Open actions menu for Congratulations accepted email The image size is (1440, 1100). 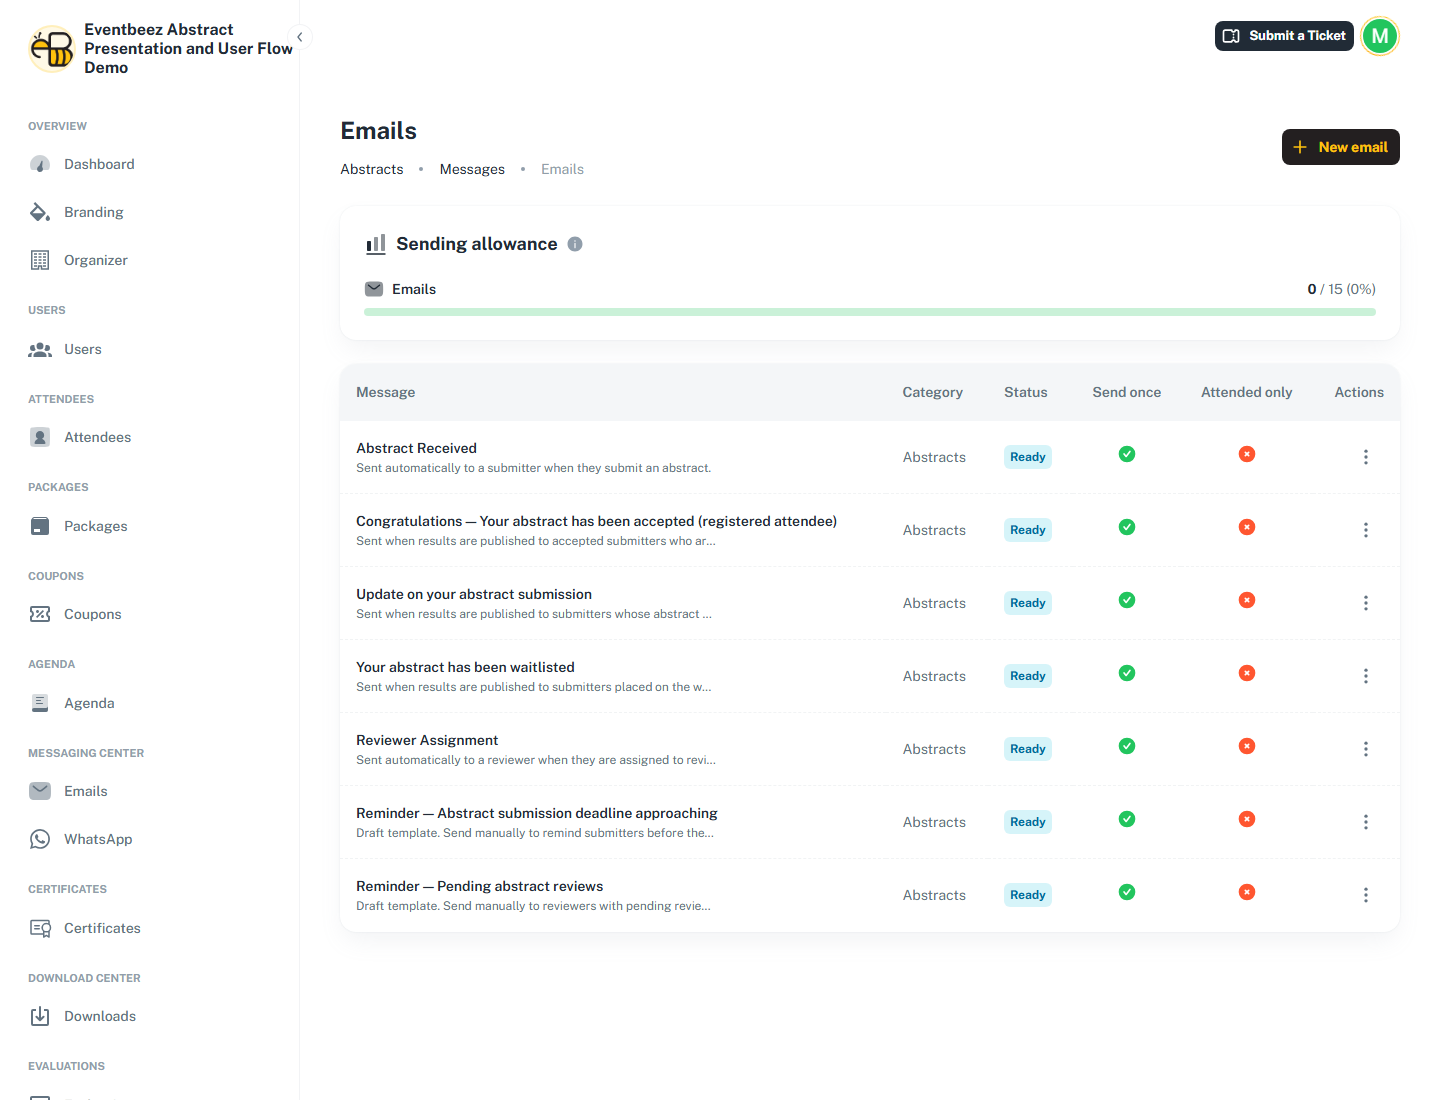(1365, 530)
